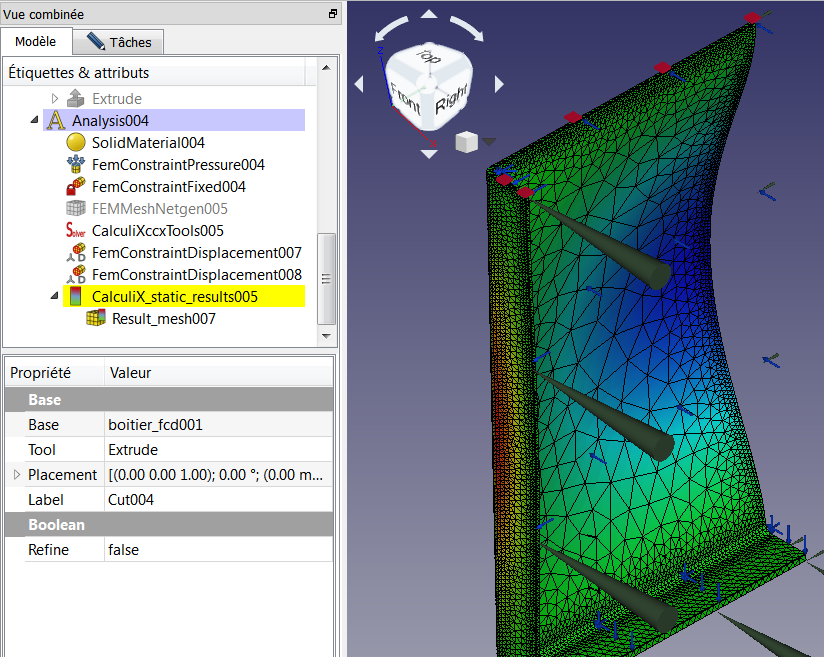This screenshot has width=824, height=657.
Task: Click the SolidMaterial004 yellow sphere icon
Action: (x=76, y=143)
